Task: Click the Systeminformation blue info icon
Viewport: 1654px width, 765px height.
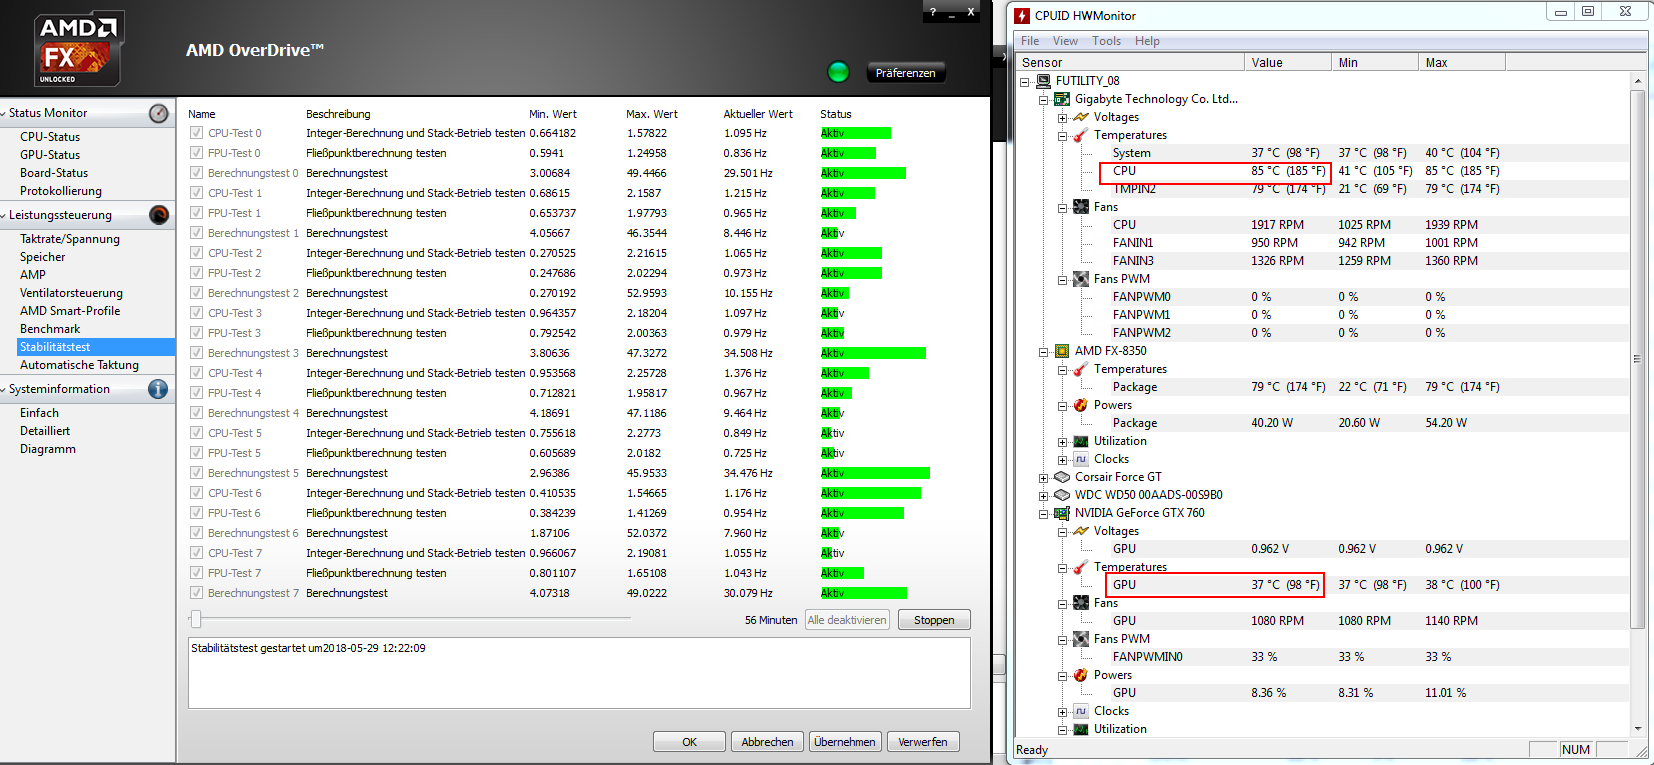Action: tap(158, 389)
